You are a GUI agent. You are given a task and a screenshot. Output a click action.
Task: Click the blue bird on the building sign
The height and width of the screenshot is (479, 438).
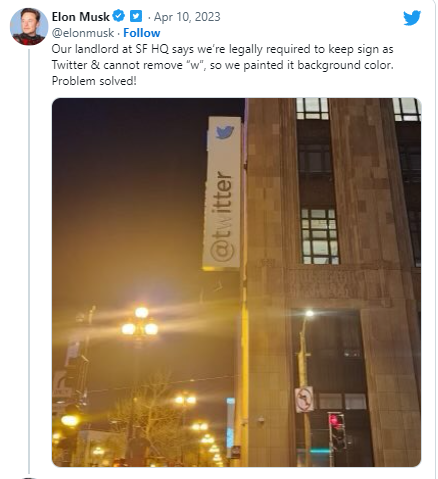[x=224, y=132]
